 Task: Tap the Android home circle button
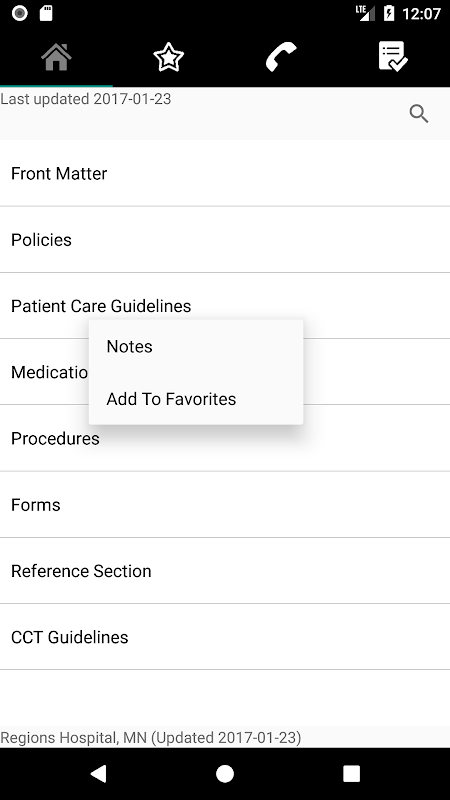[224, 773]
